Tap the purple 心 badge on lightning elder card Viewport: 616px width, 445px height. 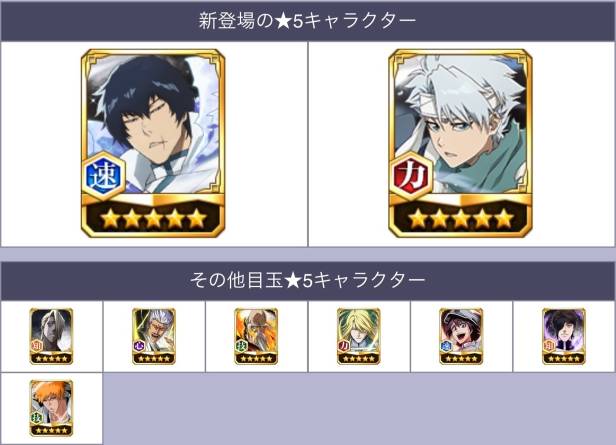pos(139,346)
